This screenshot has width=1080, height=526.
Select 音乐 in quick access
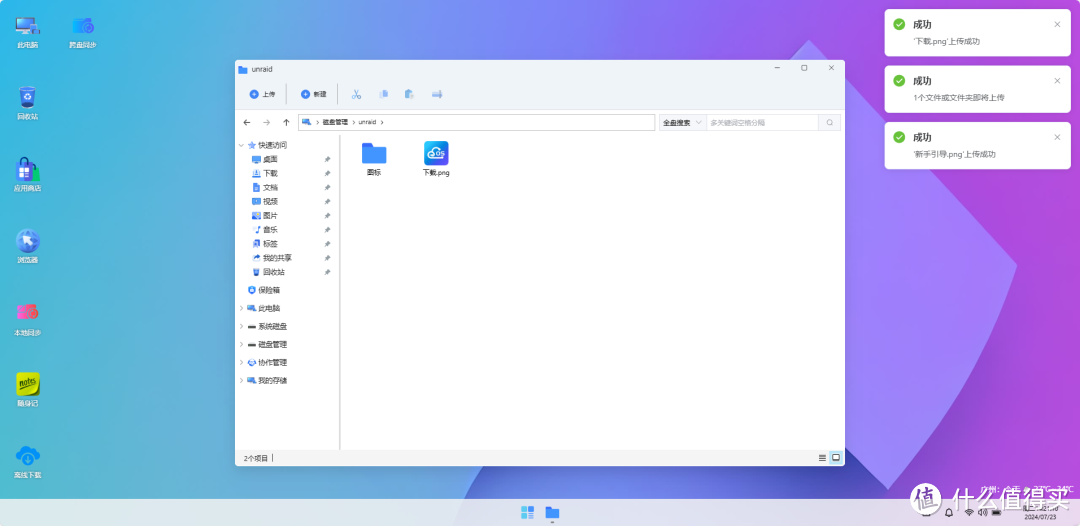point(264,230)
